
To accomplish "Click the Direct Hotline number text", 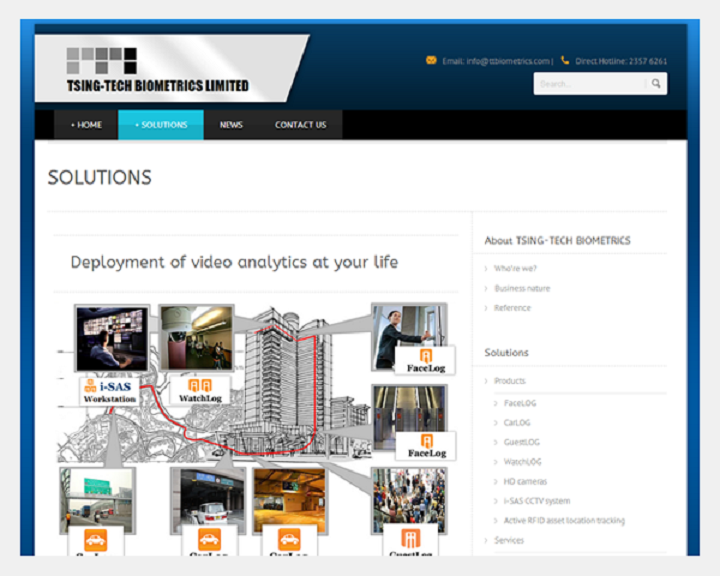I will (621, 61).
